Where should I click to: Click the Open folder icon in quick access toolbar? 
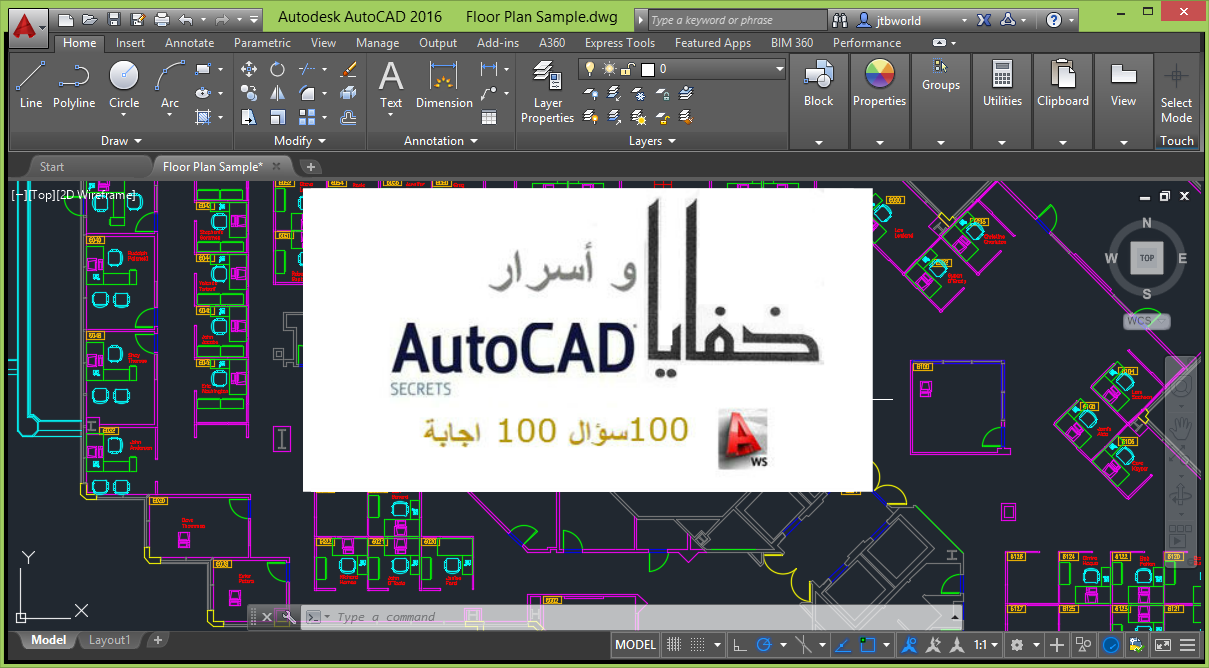click(89, 19)
